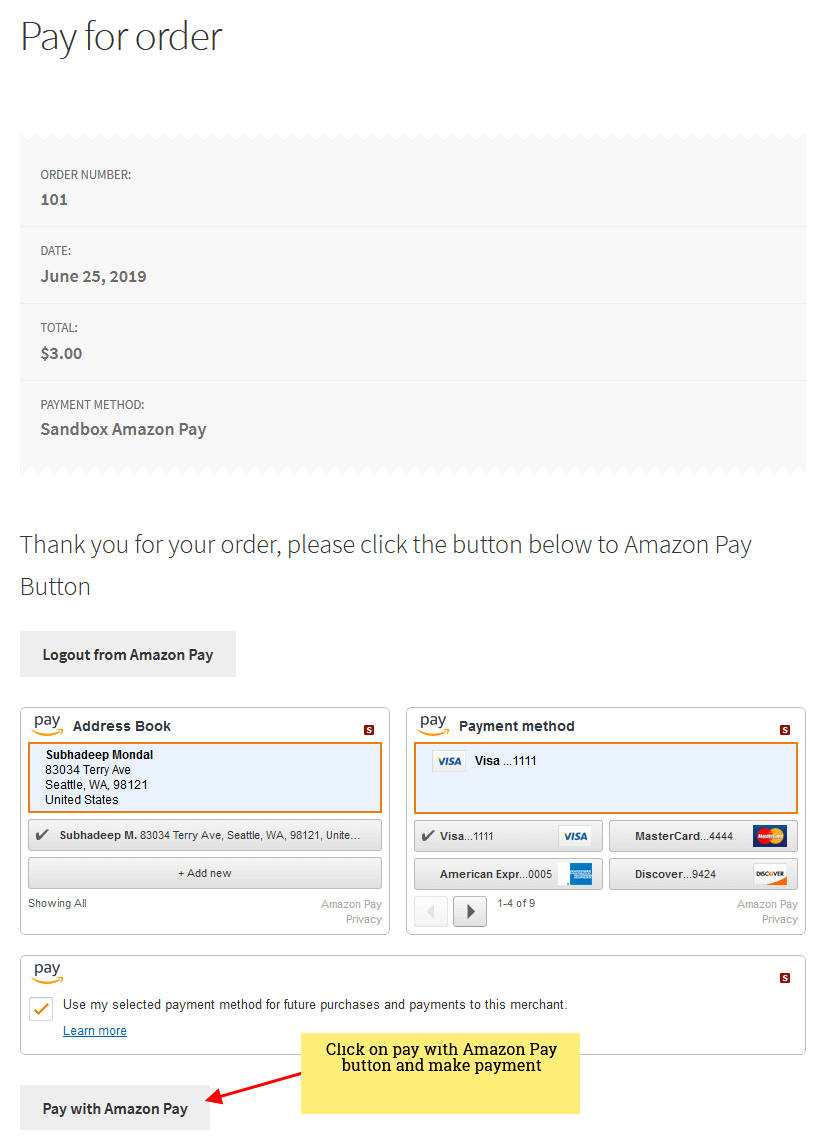Go to previous page of payment methods

click(x=431, y=912)
